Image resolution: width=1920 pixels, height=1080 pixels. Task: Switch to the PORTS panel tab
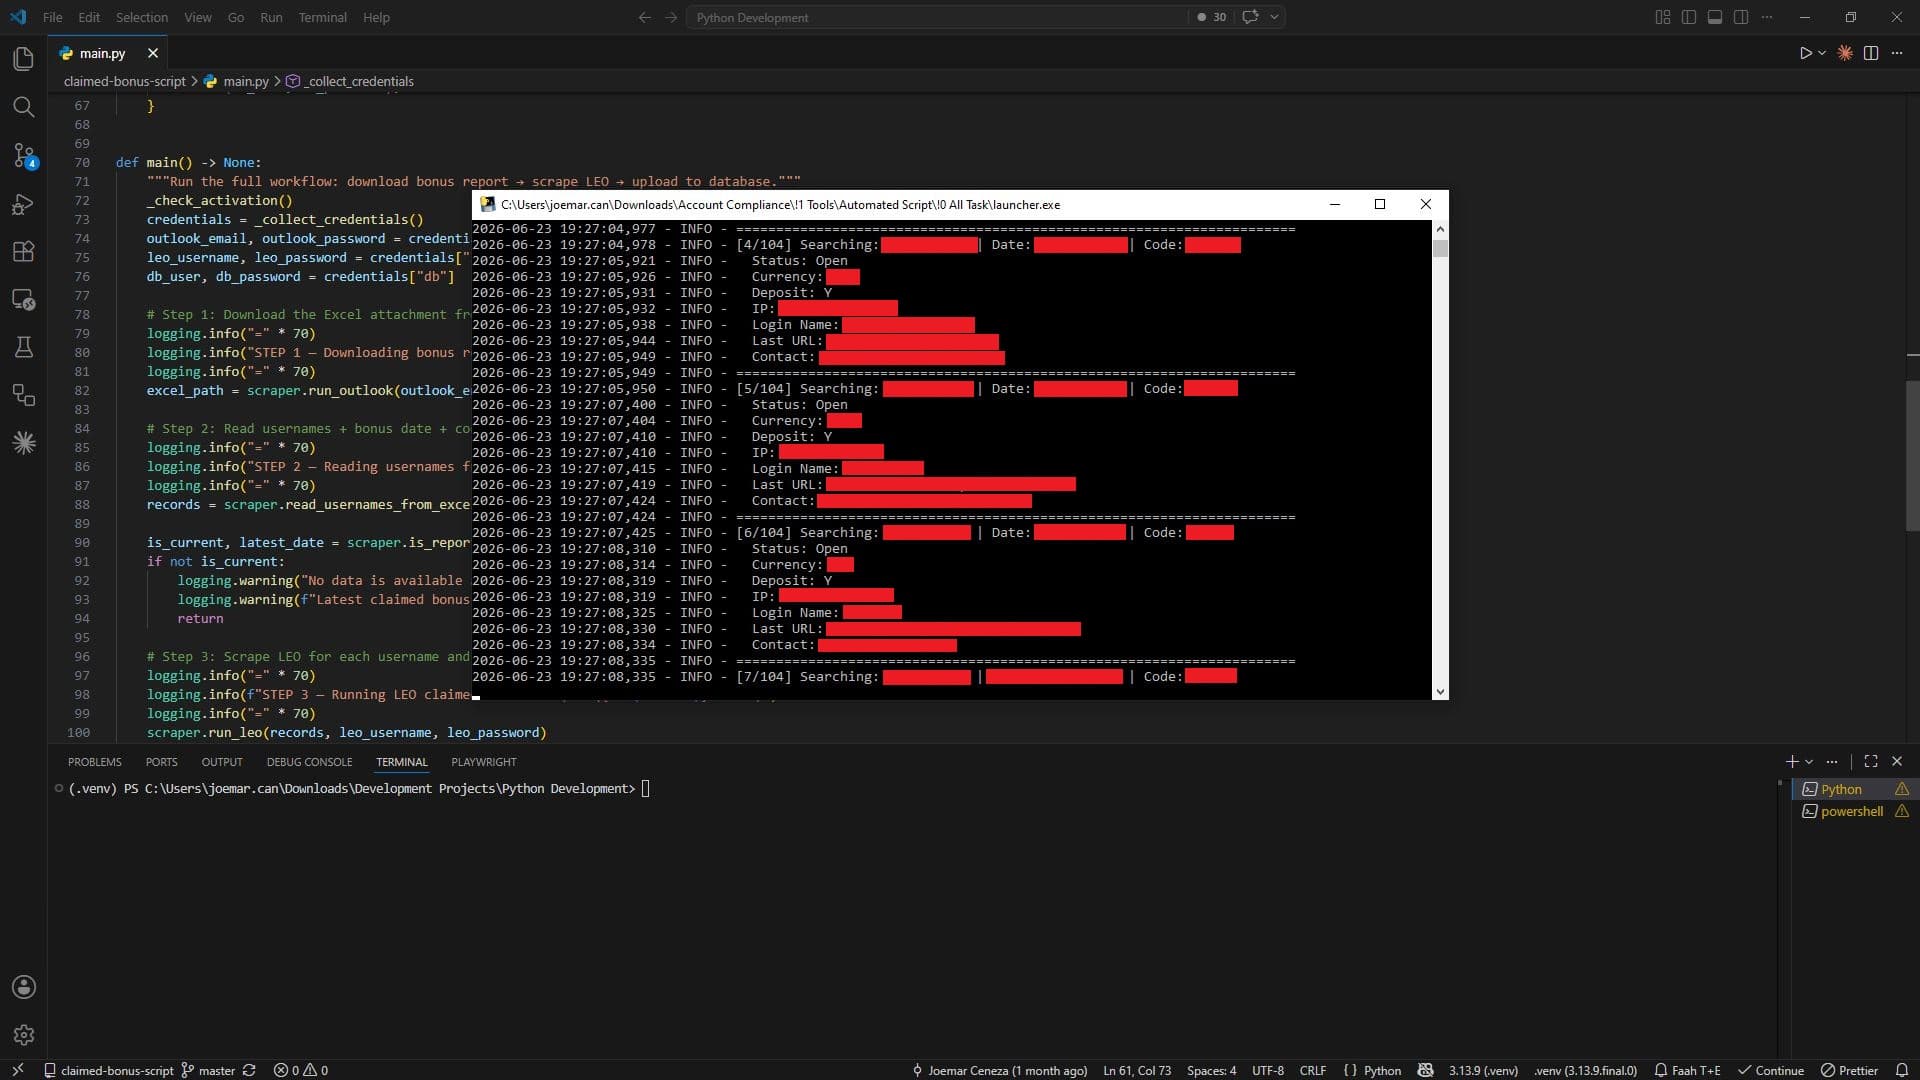click(x=162, y=762)
